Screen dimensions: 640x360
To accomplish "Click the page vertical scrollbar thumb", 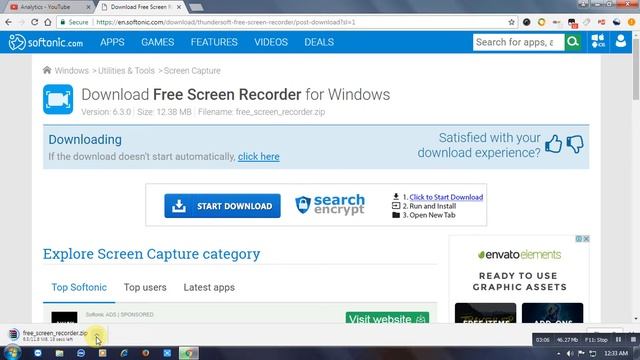I will pyautogui.click(x=636, y=68).
